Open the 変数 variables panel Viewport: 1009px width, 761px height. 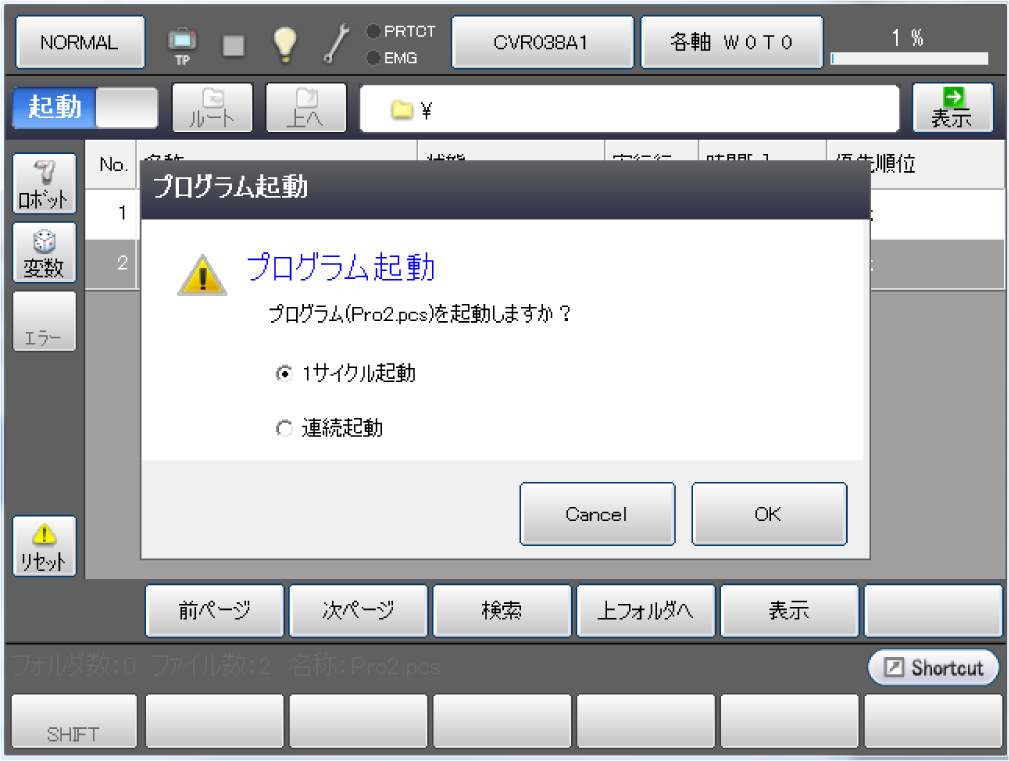pos(44,252)
